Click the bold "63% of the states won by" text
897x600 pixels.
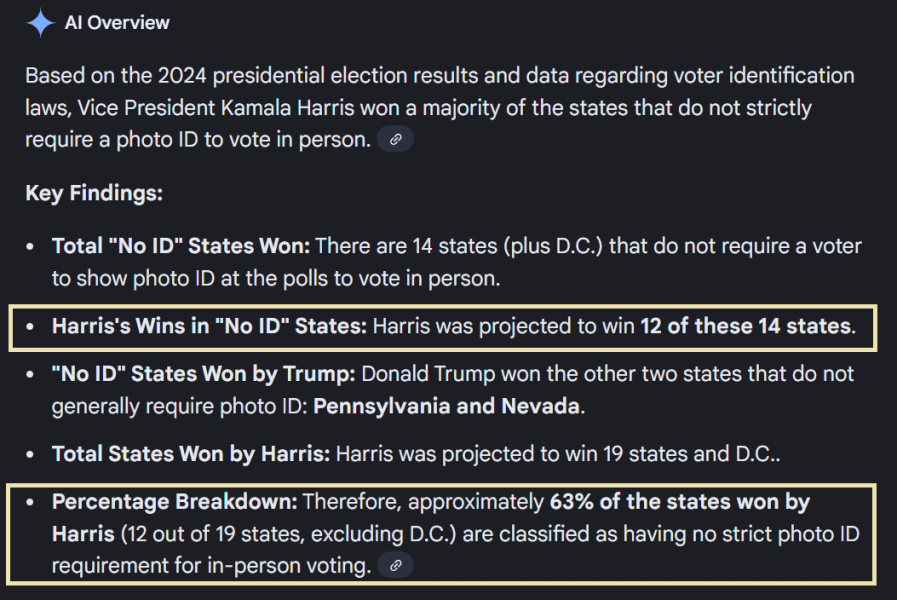click(x=679, y=502)
